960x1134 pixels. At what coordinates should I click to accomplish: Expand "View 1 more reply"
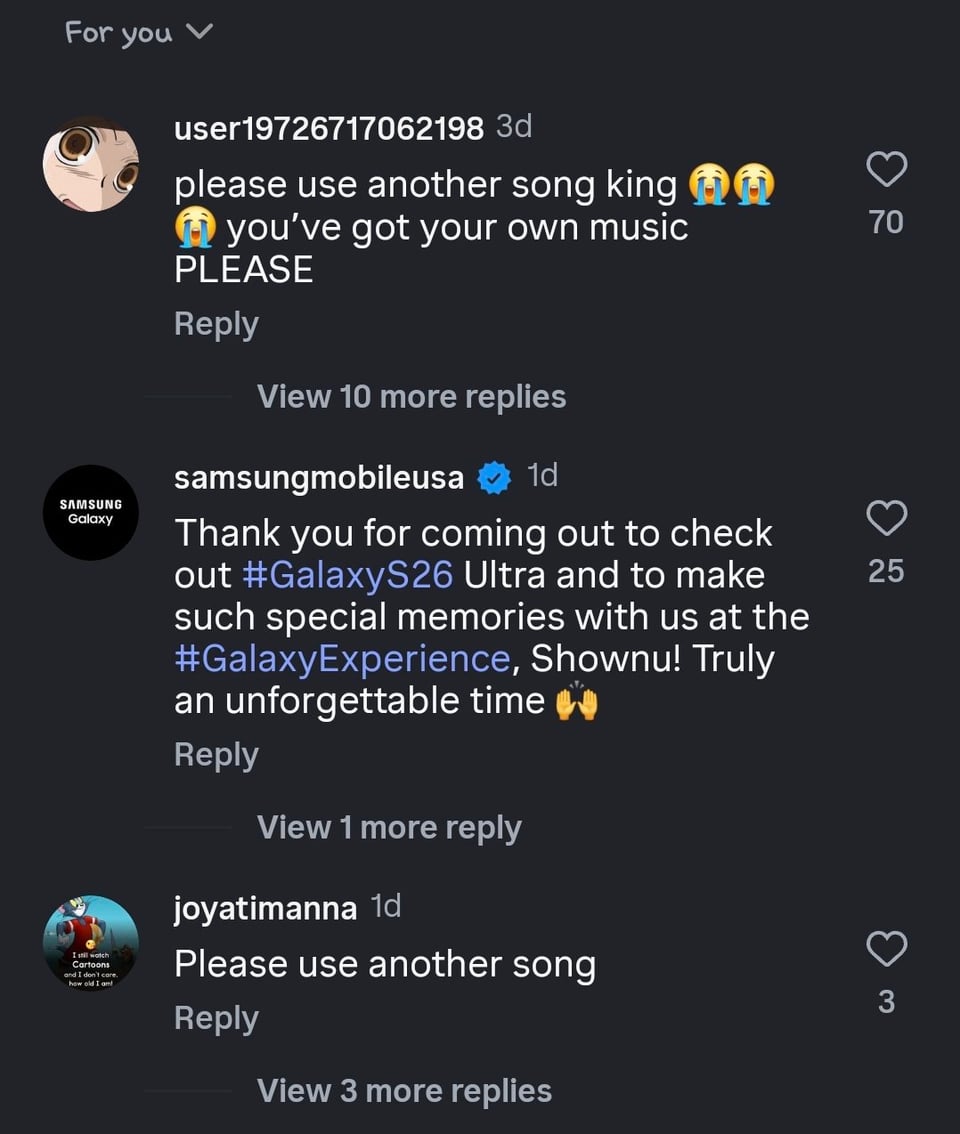click(389, 828)
